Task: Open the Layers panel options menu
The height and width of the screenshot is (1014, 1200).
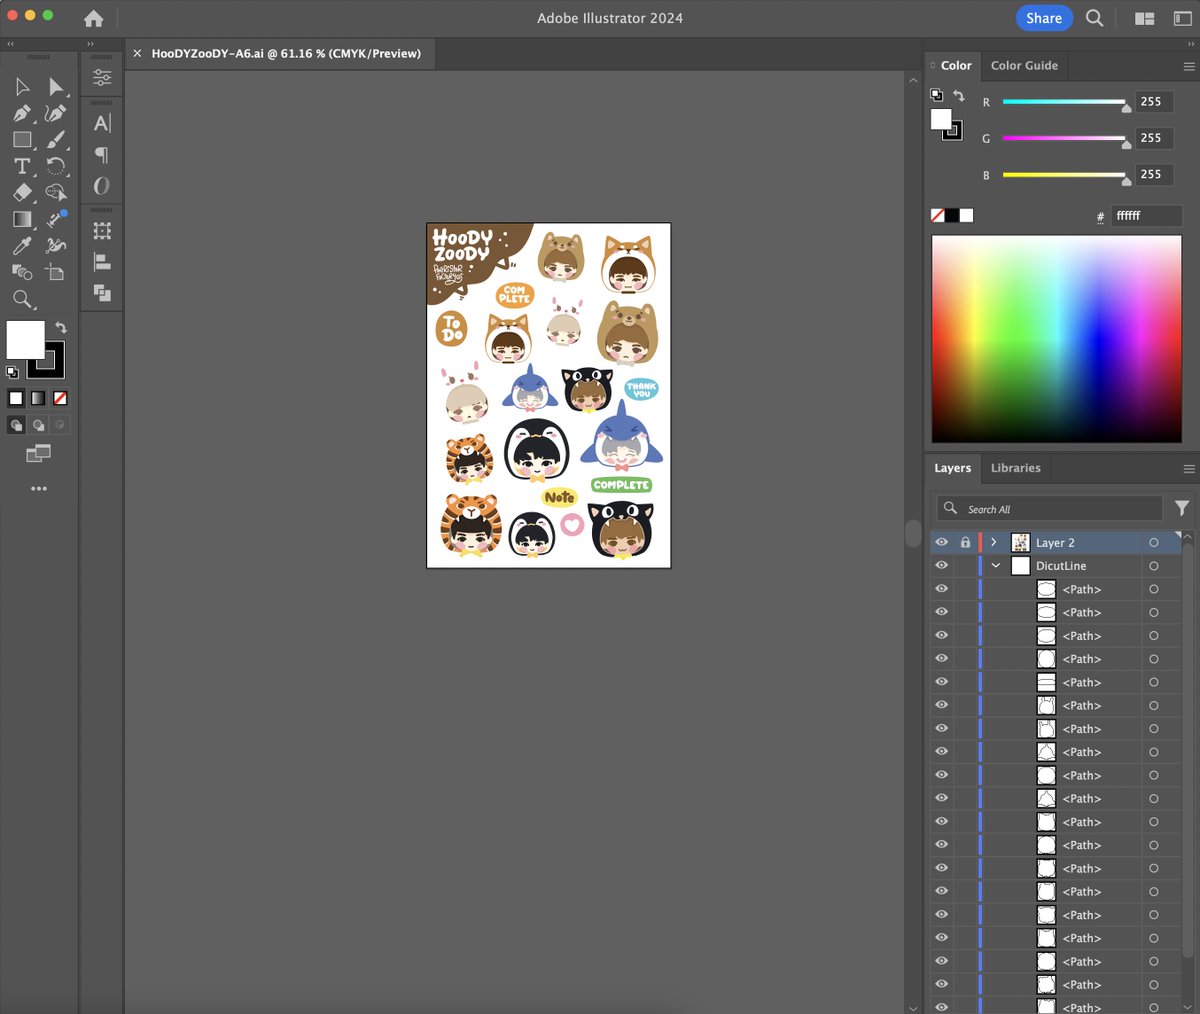Action: click(1189, 469)
